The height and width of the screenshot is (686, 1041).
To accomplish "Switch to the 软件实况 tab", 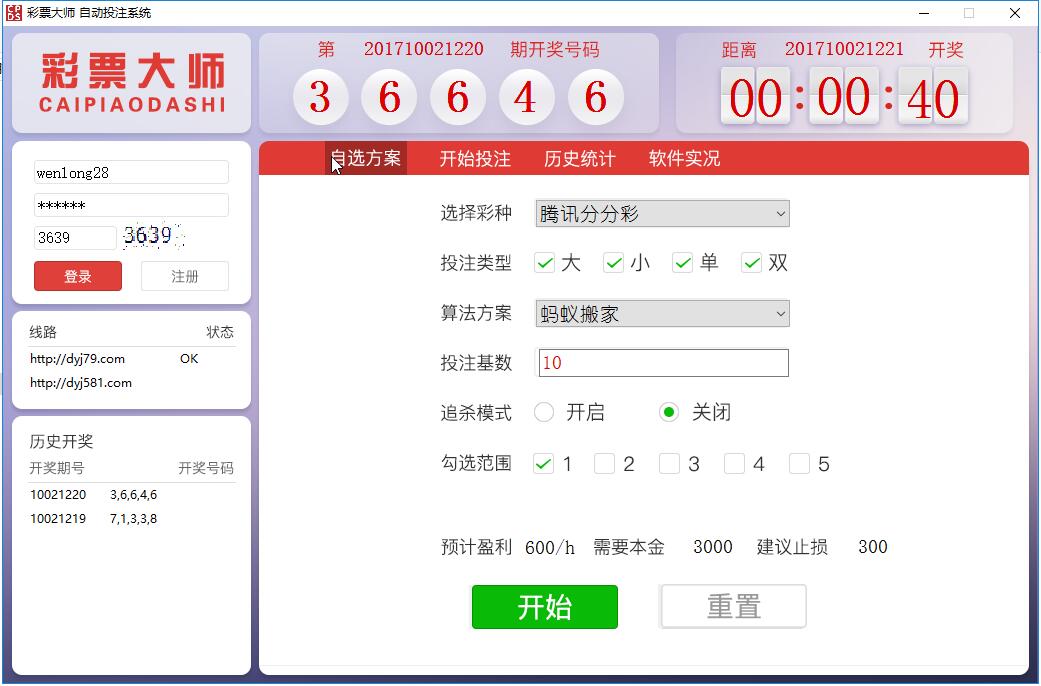I will (x=683, y=158).
